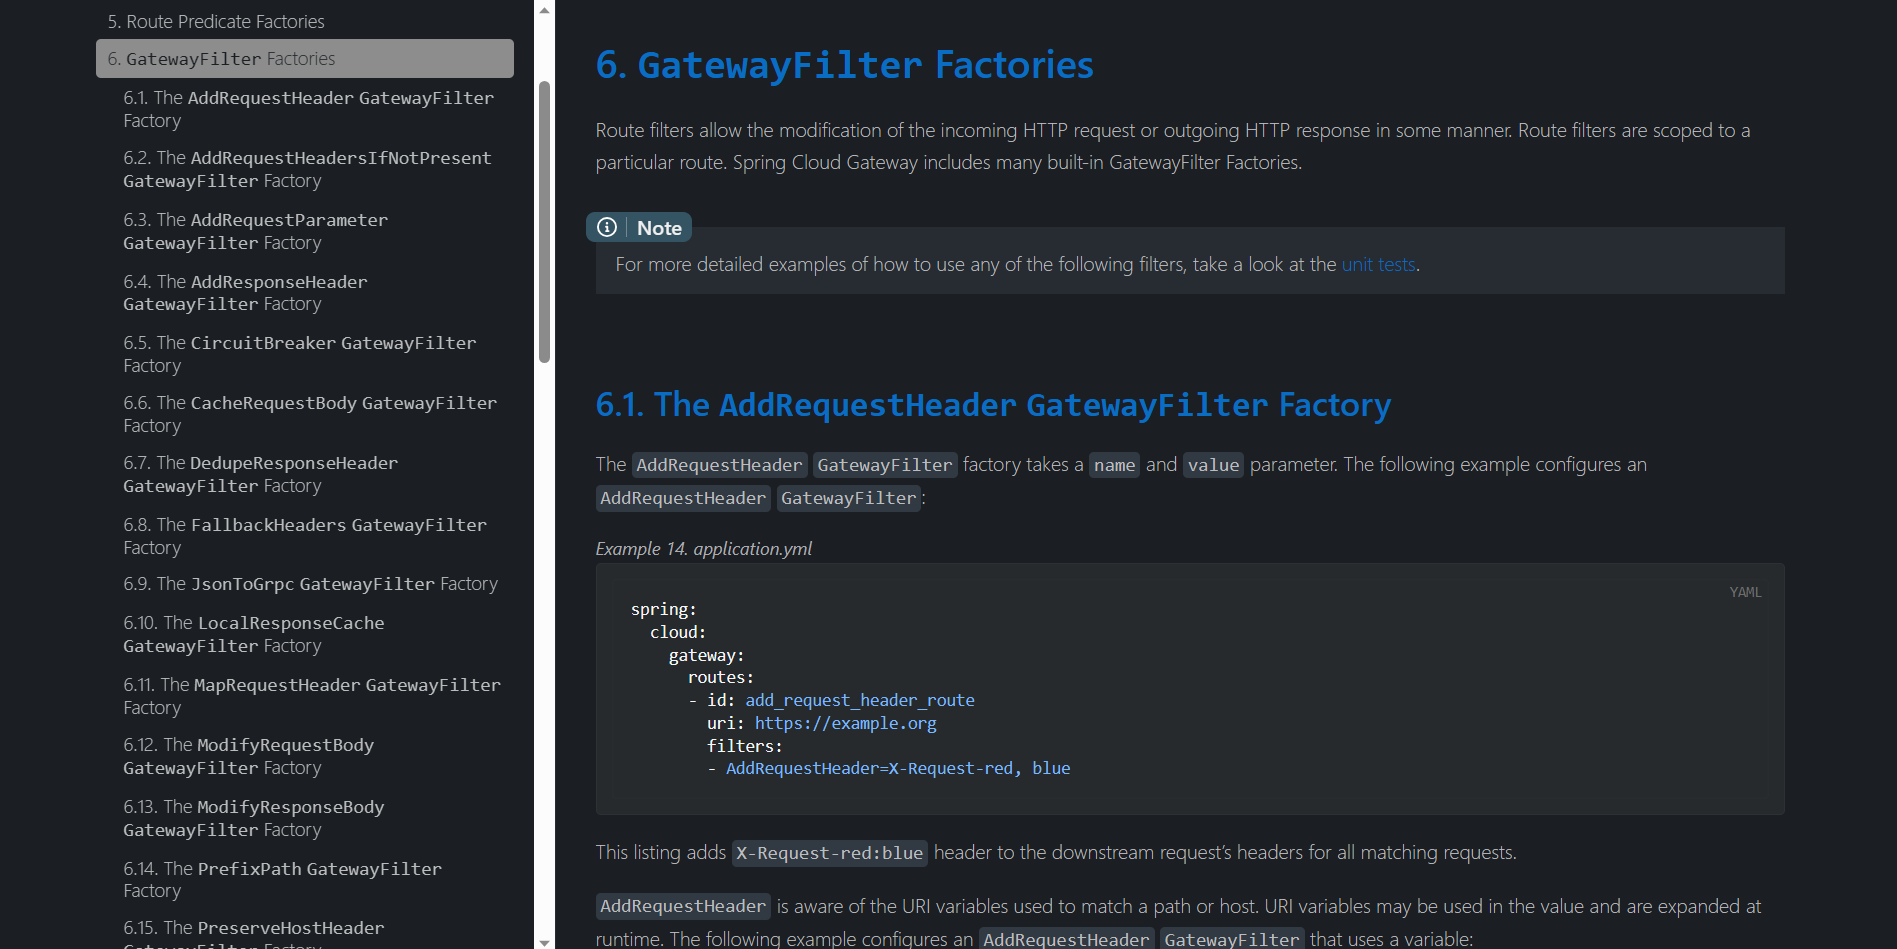Click 'add_request_header_route' in the code block
Screen dimensions: 1897x949
860,700
